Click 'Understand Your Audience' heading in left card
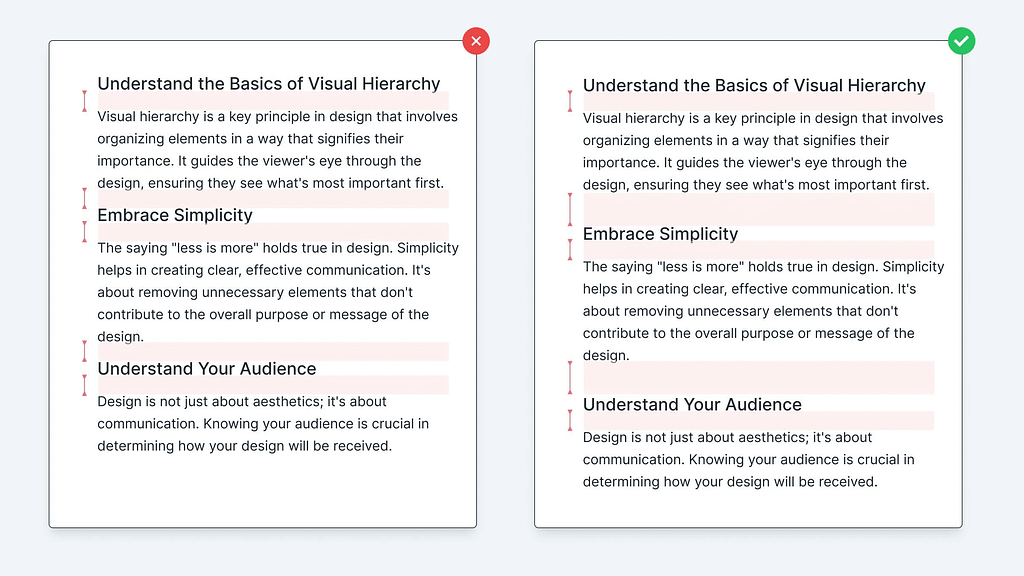 [x=207, y=368]
